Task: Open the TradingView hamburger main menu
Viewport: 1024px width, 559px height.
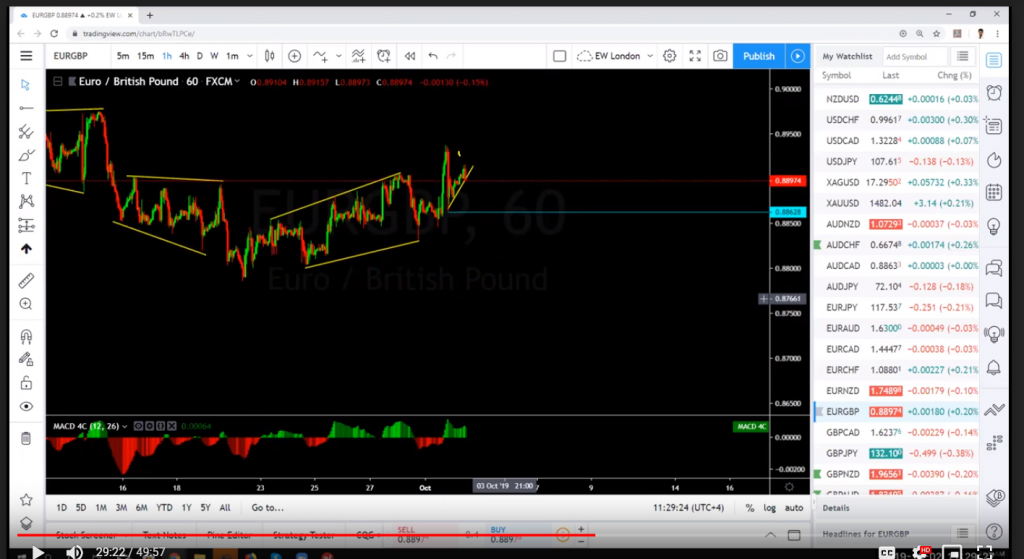Action: [x=26, y=56]
